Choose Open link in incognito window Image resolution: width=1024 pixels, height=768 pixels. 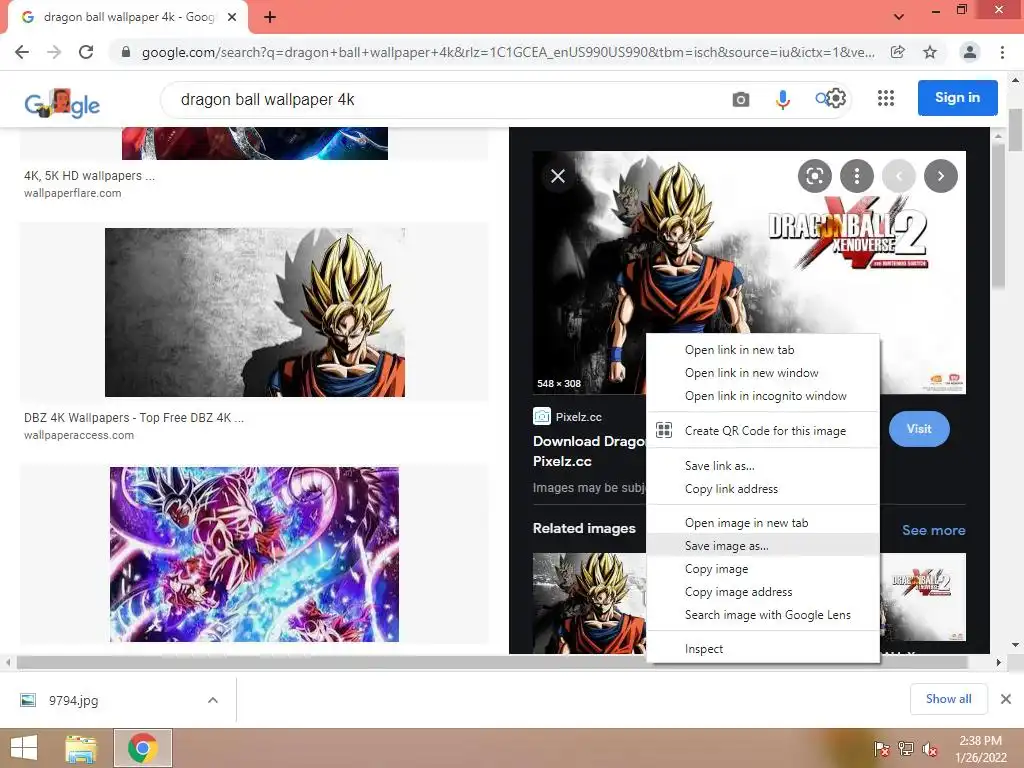pos(763,396)
